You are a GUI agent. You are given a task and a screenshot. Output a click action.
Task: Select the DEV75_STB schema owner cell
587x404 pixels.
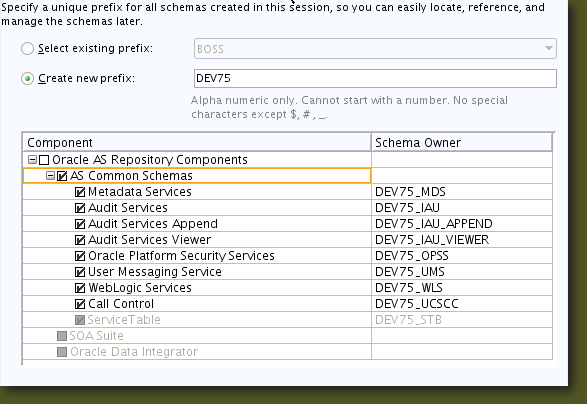pyautogui.click(x=462, y=320)
